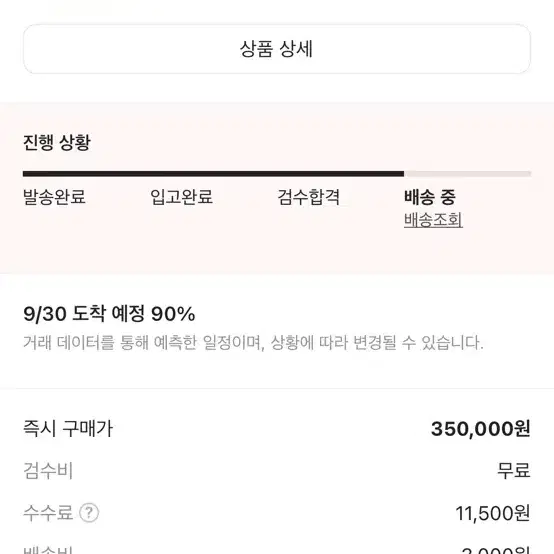The width and height of the screenshot is (554, 554).
Task: Tap the 검수비 label
Action: click(x=48, y=471)
